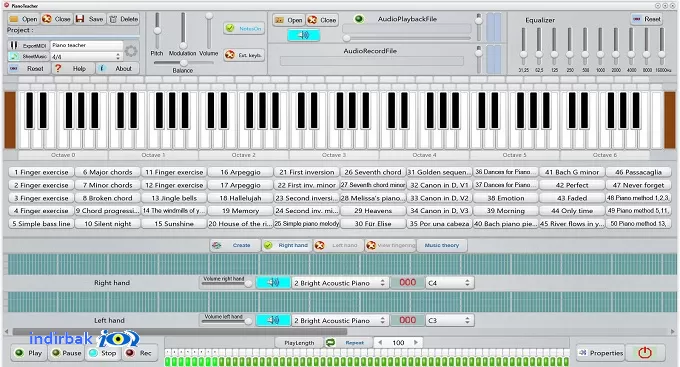
Task: Toggle View fingering option
Action: pos(390,245)
